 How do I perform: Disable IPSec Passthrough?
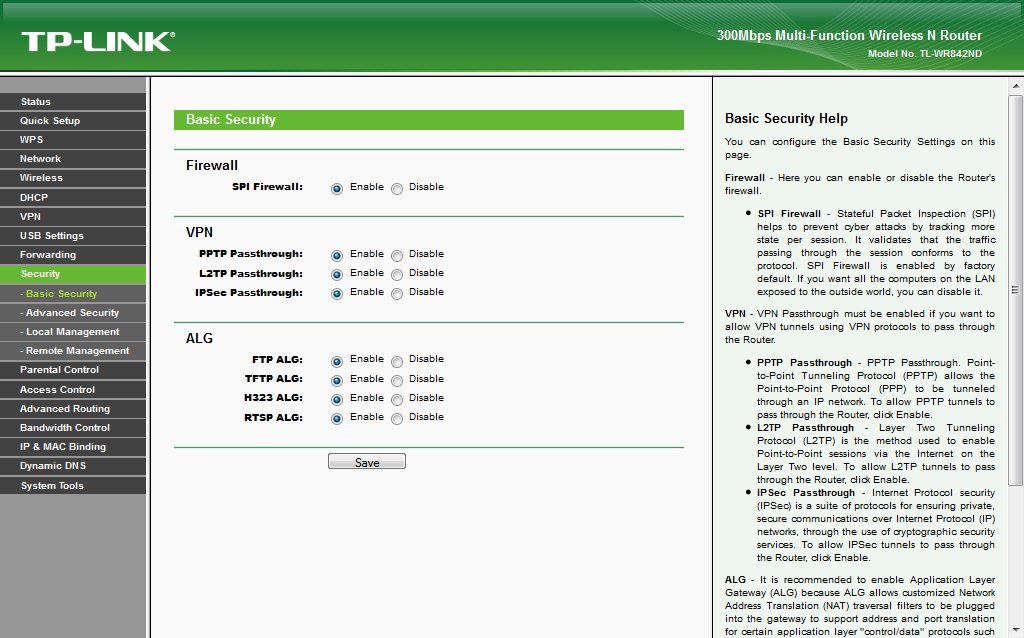pyautogui.click(x=397, y=293)
